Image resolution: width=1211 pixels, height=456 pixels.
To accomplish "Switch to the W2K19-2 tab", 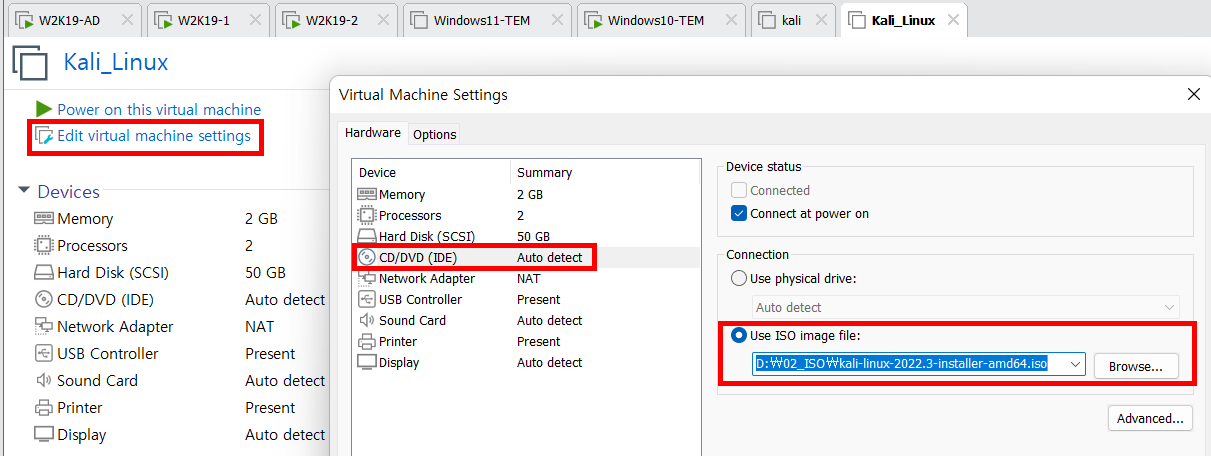I will [x=336, y=20].
